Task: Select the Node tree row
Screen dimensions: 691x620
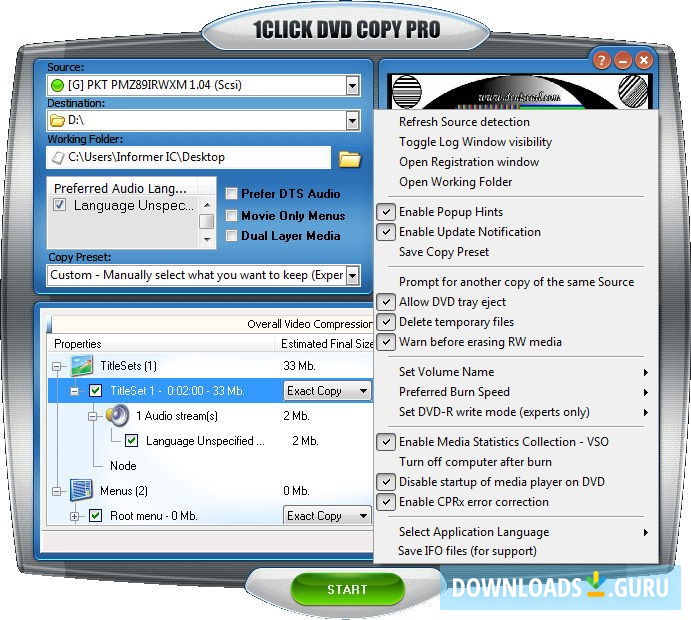Action: coord(123,466)
